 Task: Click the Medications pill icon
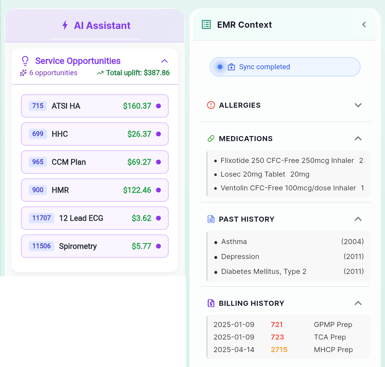tap(211, 138)
